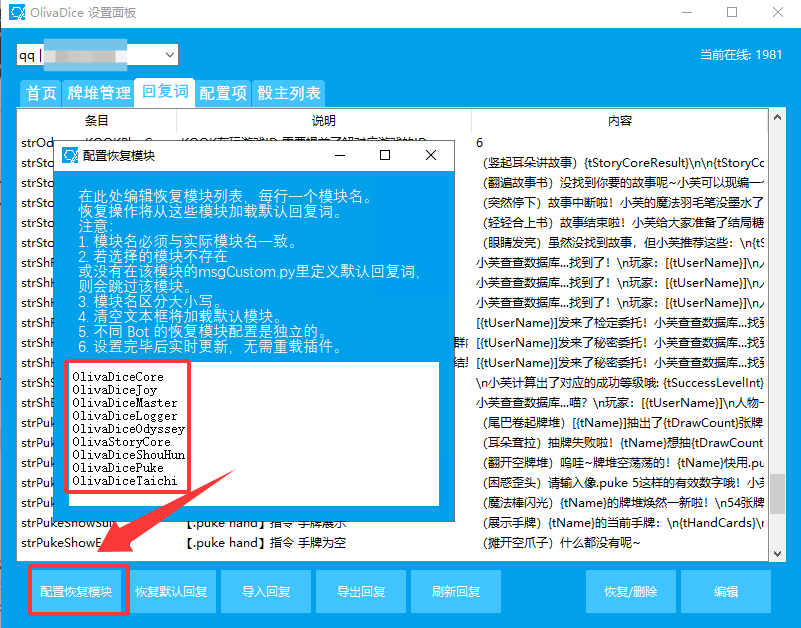
Task: Close the OlivaDice 设置面板 window
Action: coord(778,13)
